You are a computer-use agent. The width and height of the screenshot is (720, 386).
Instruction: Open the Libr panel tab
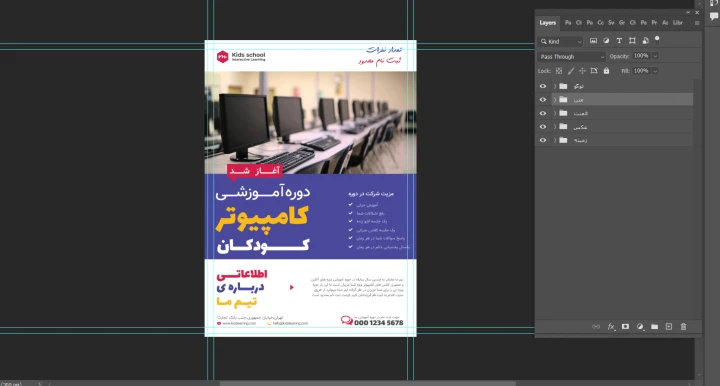[x=678, y=22]
